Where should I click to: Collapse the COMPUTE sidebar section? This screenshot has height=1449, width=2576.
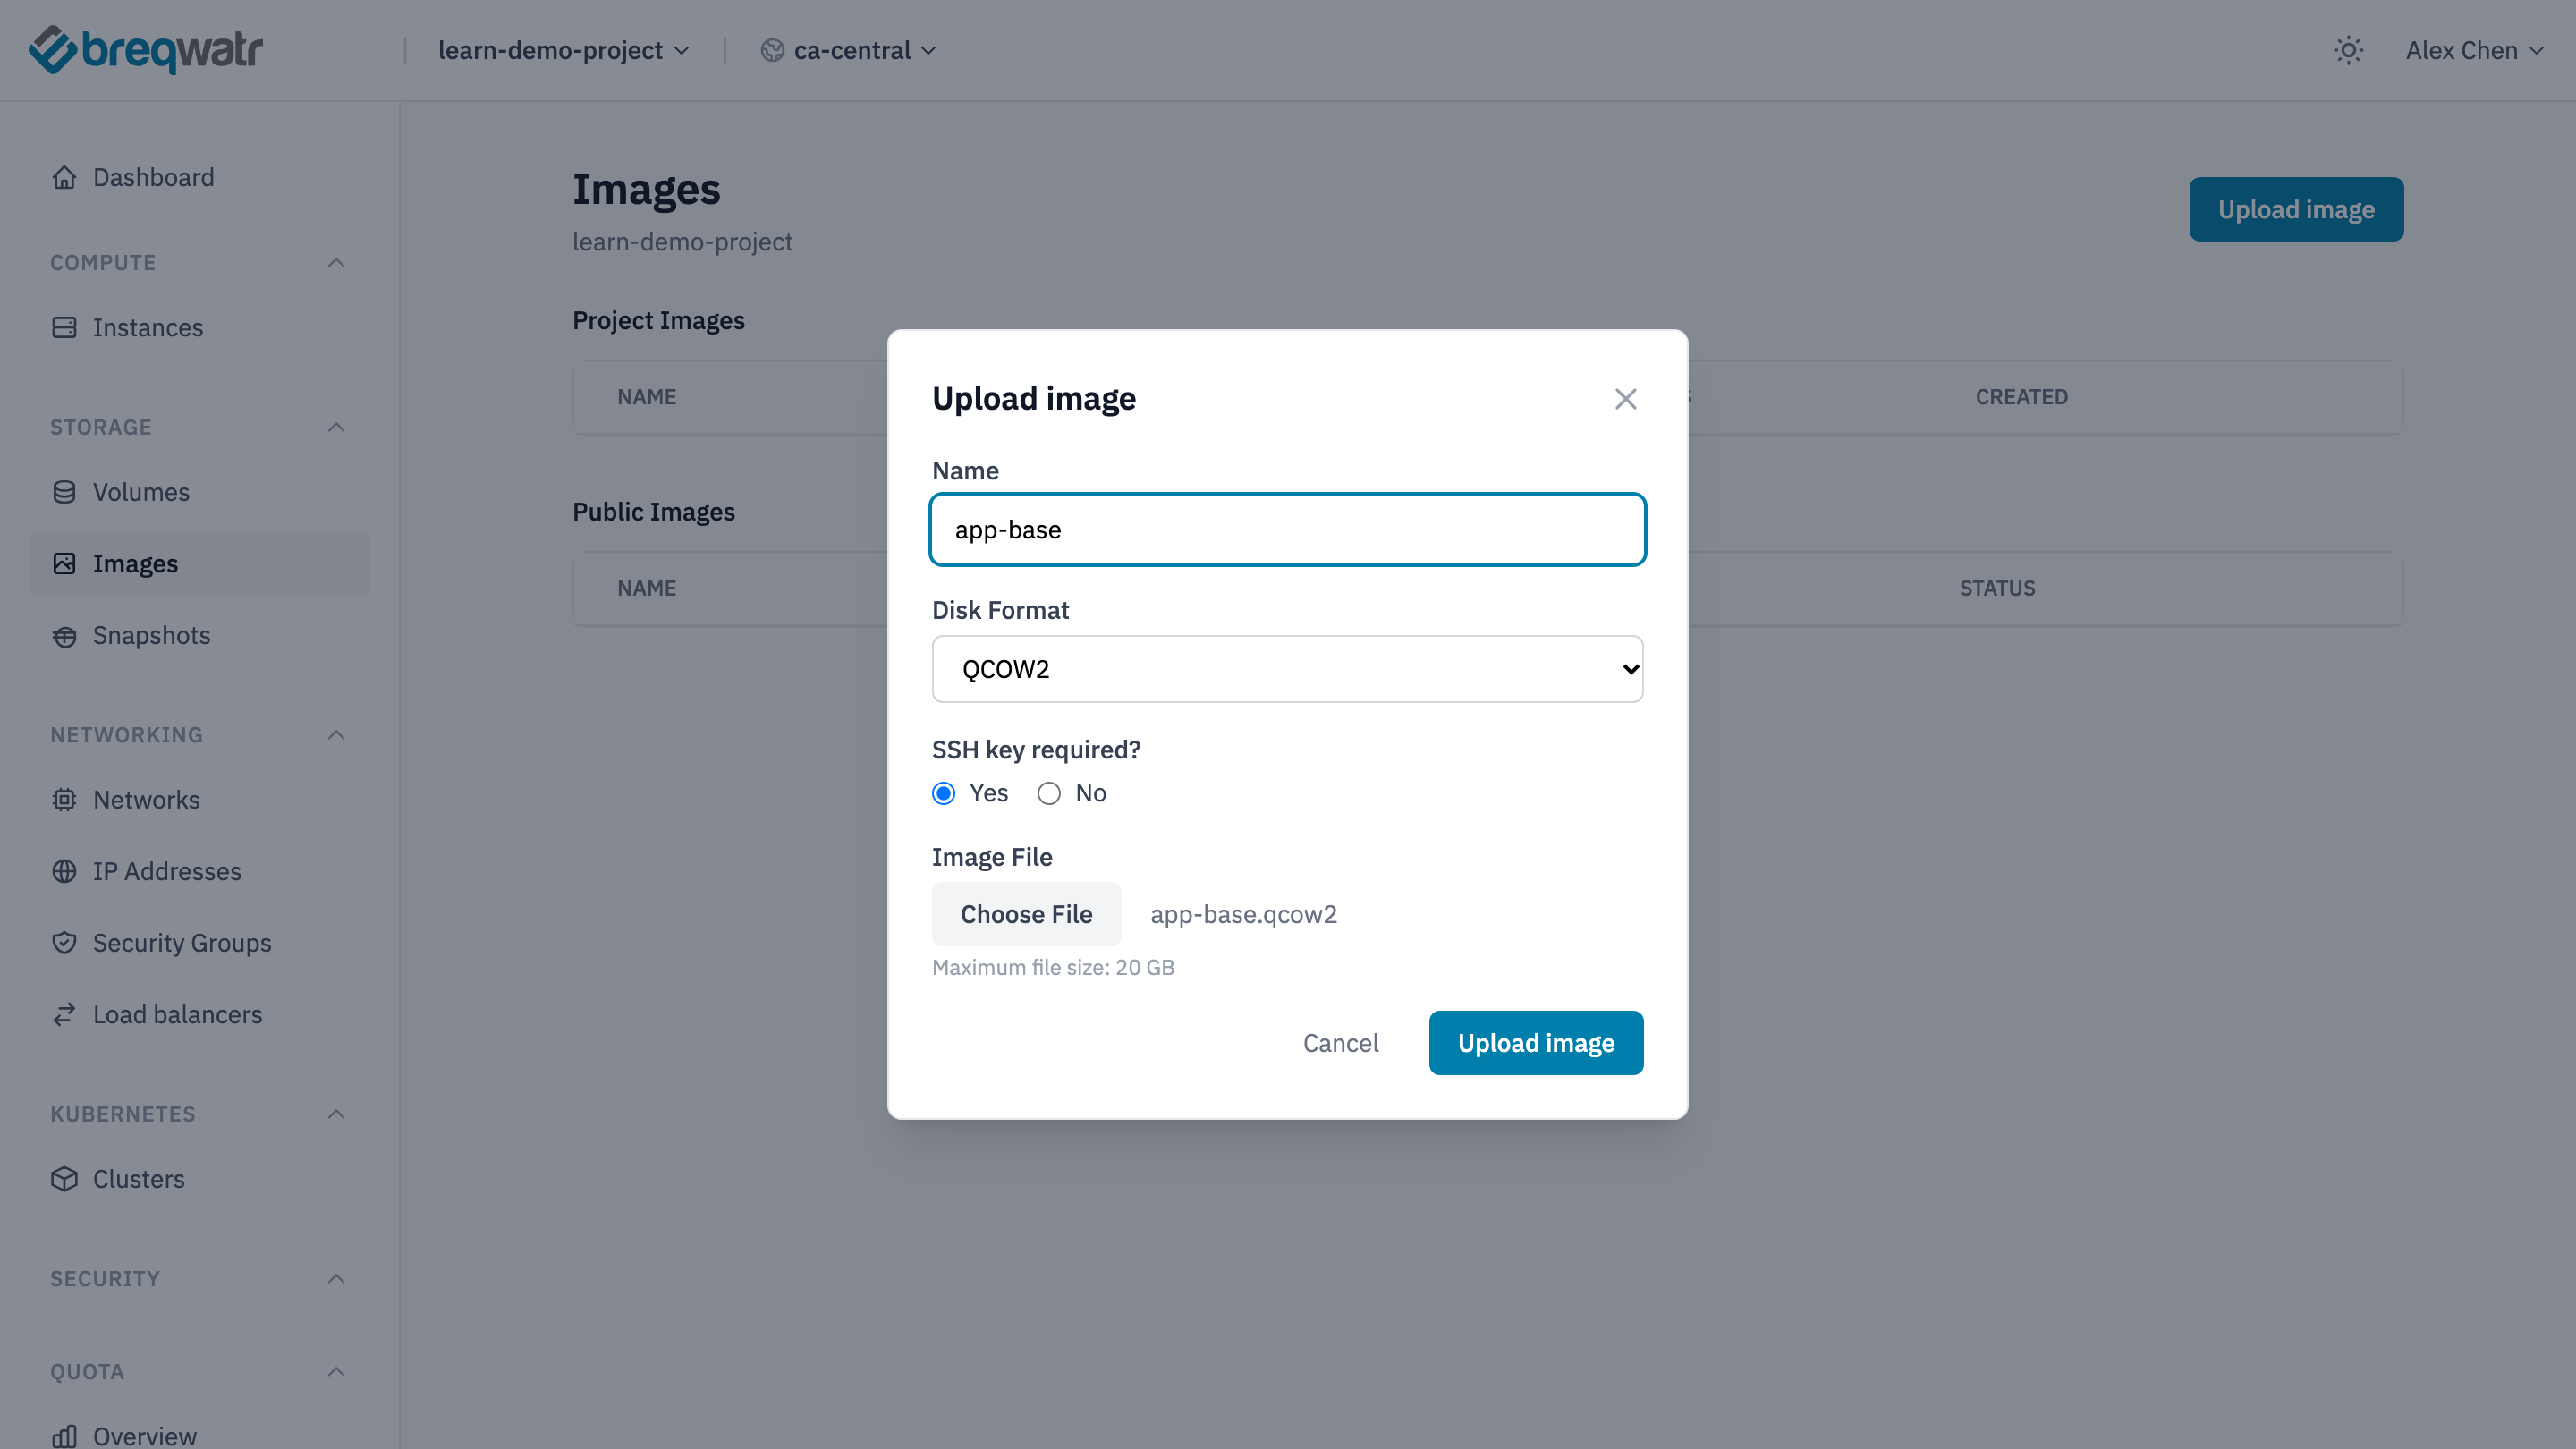tap(336, 263)
